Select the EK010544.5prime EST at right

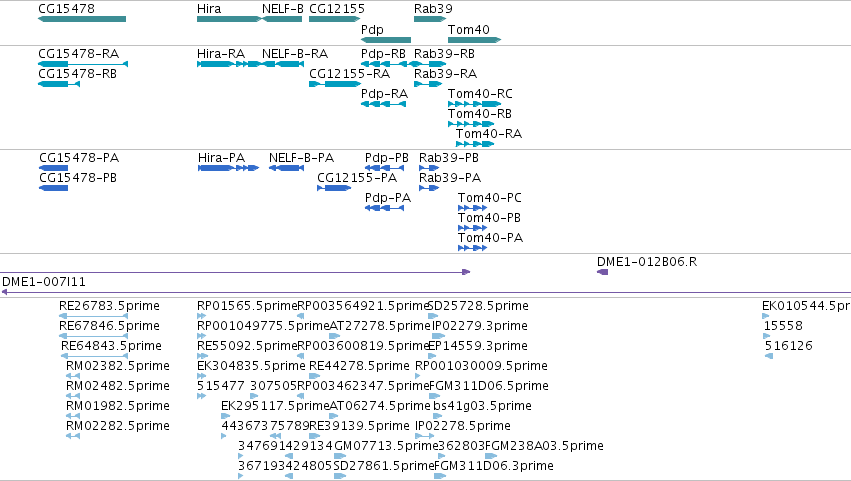[x=766, y=316]
